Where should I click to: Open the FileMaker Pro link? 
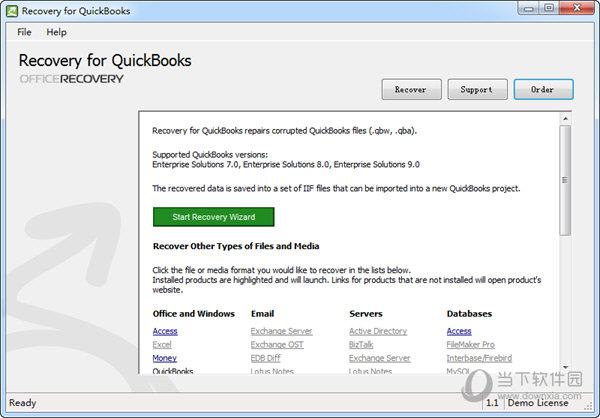pos(471,345)
